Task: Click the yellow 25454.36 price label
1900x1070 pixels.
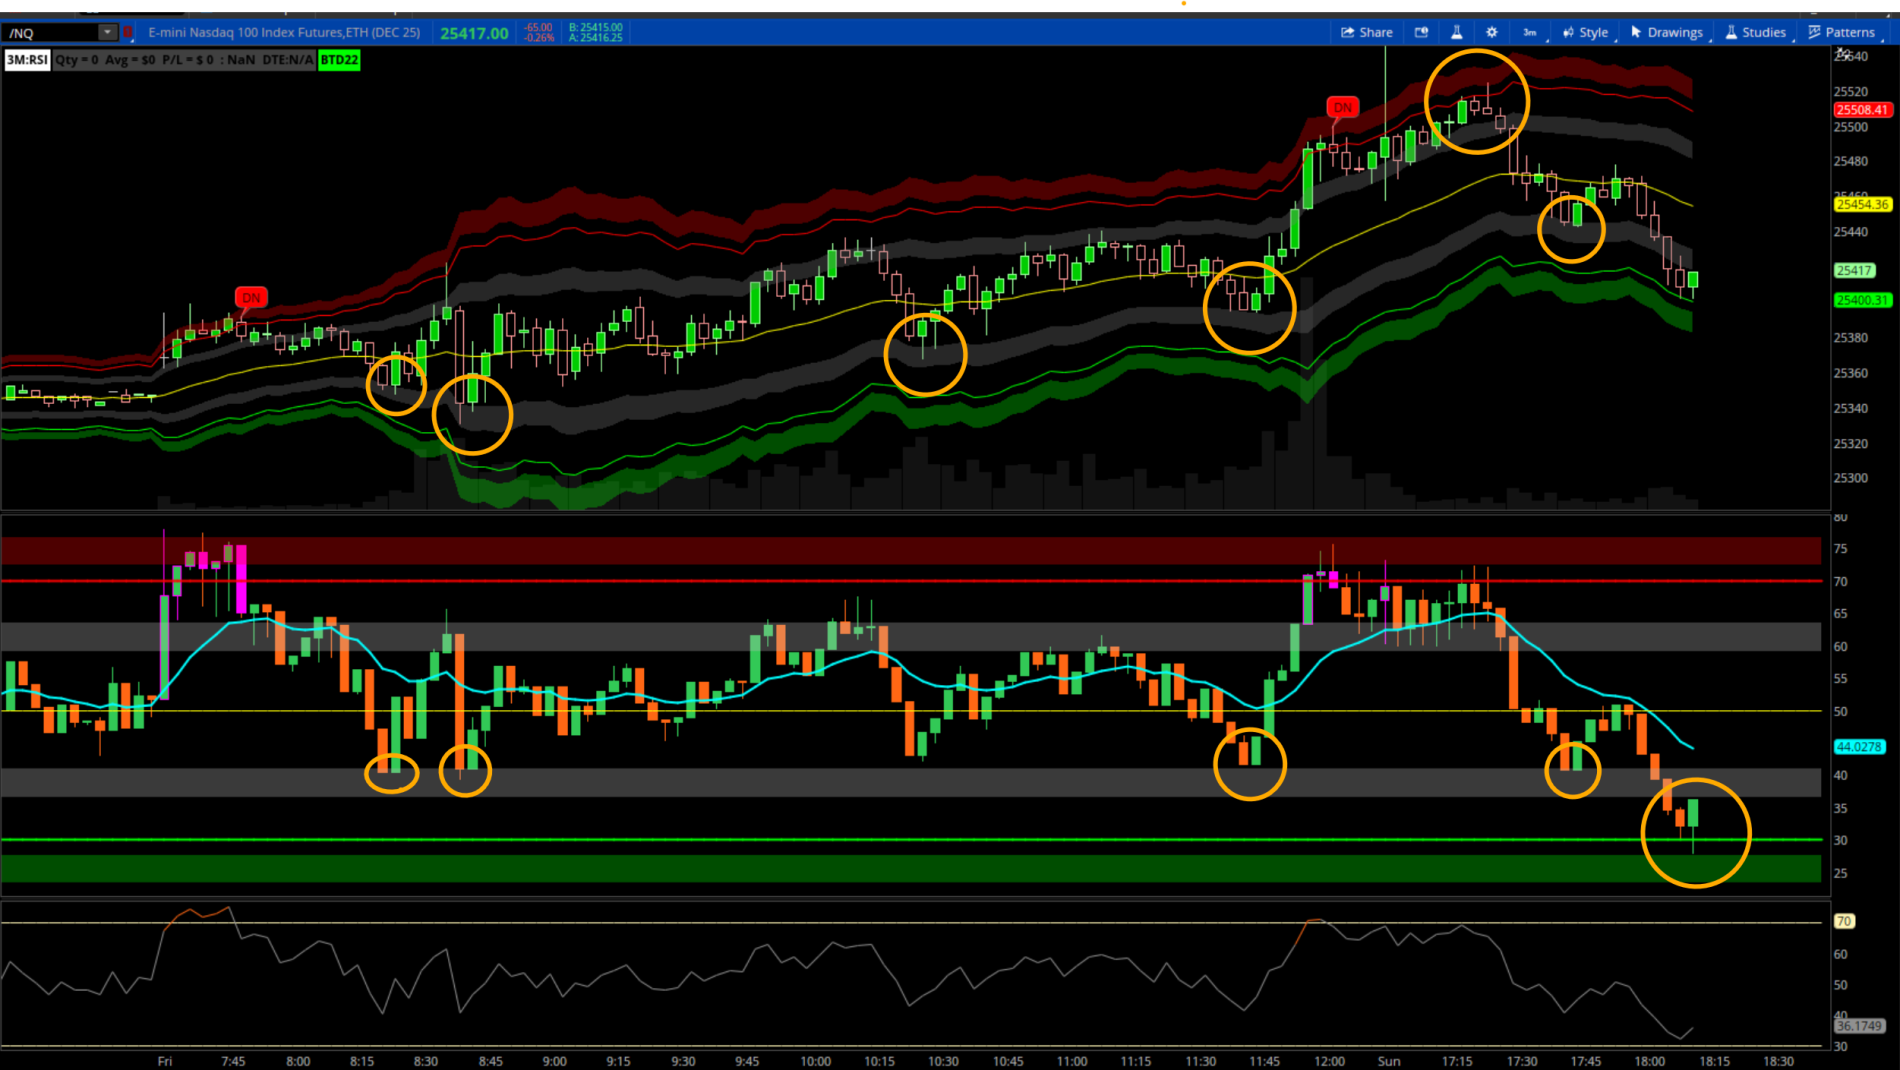Action: (1861, 204)
